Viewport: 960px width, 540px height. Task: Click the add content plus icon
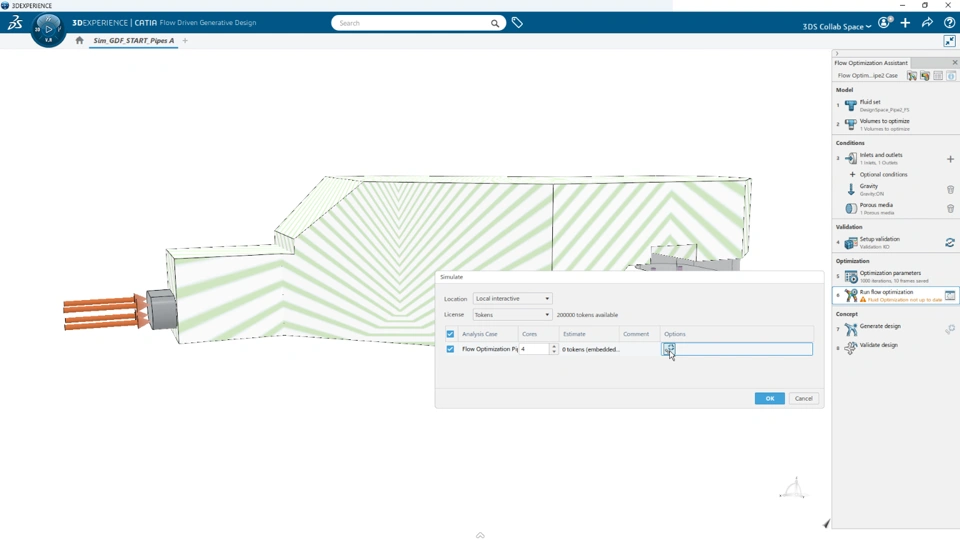click(905, 23)
